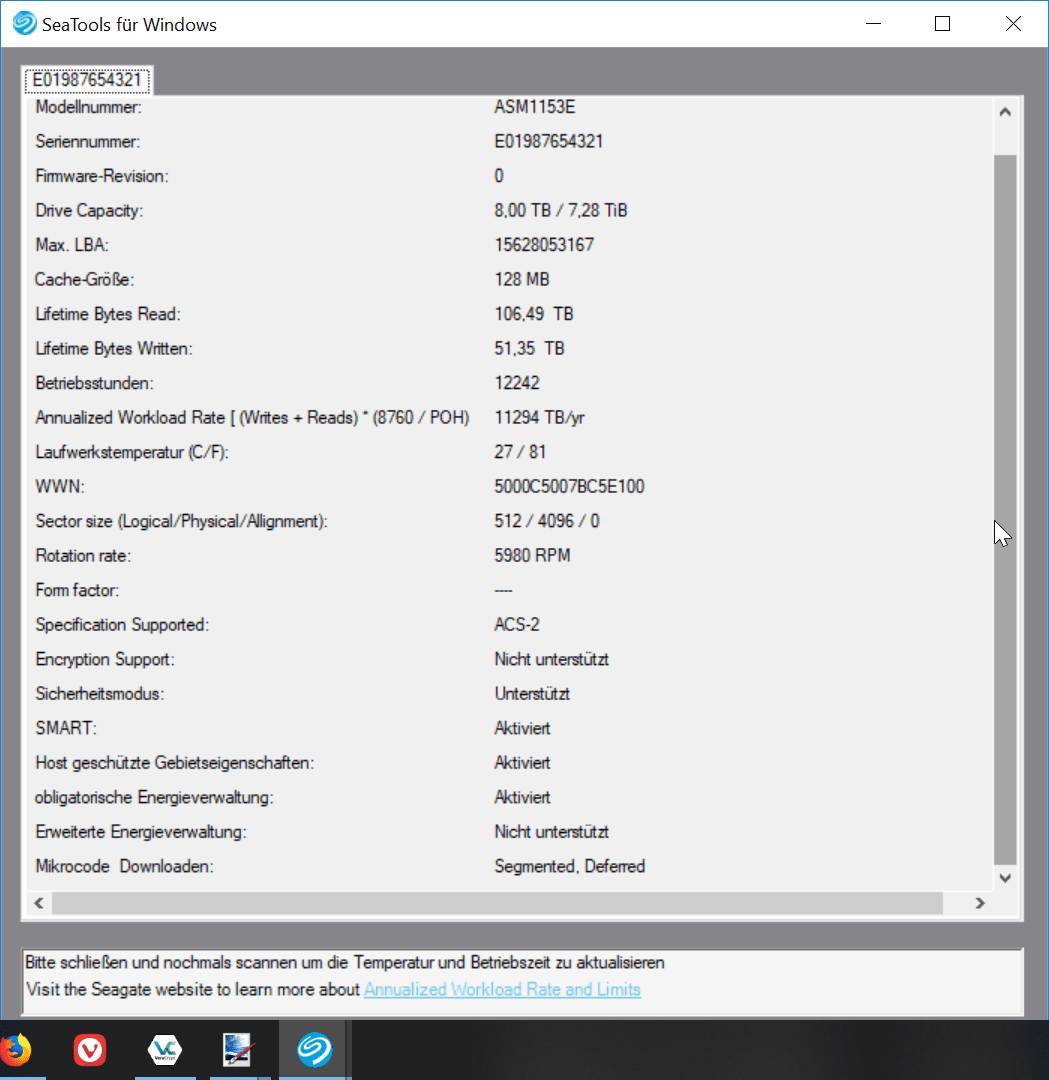Click the Sector size value 512 / 4096 / 0

click(547, 521)
